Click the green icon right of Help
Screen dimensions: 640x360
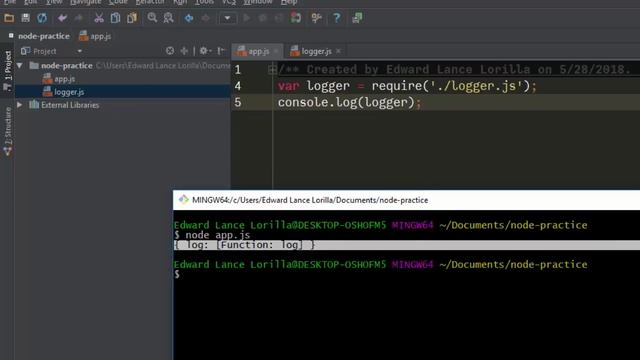coord(357,18)
